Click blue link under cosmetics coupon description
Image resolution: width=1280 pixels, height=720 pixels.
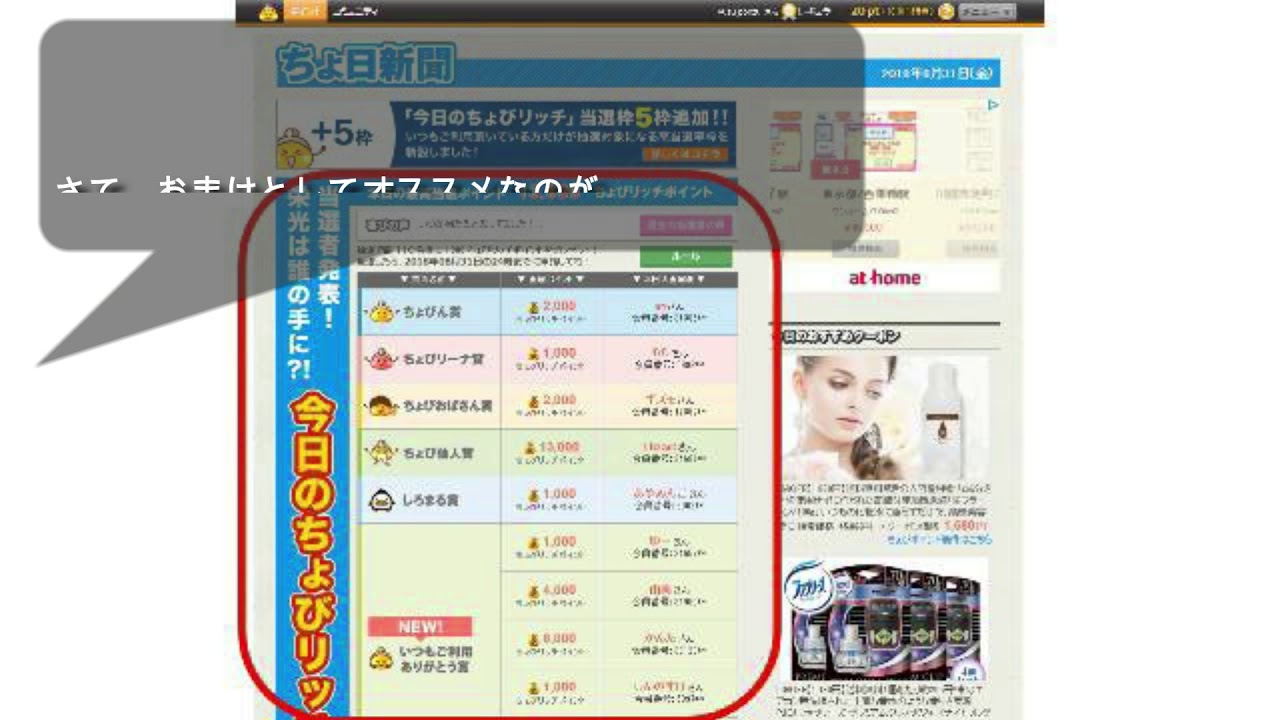pos(939,539)
